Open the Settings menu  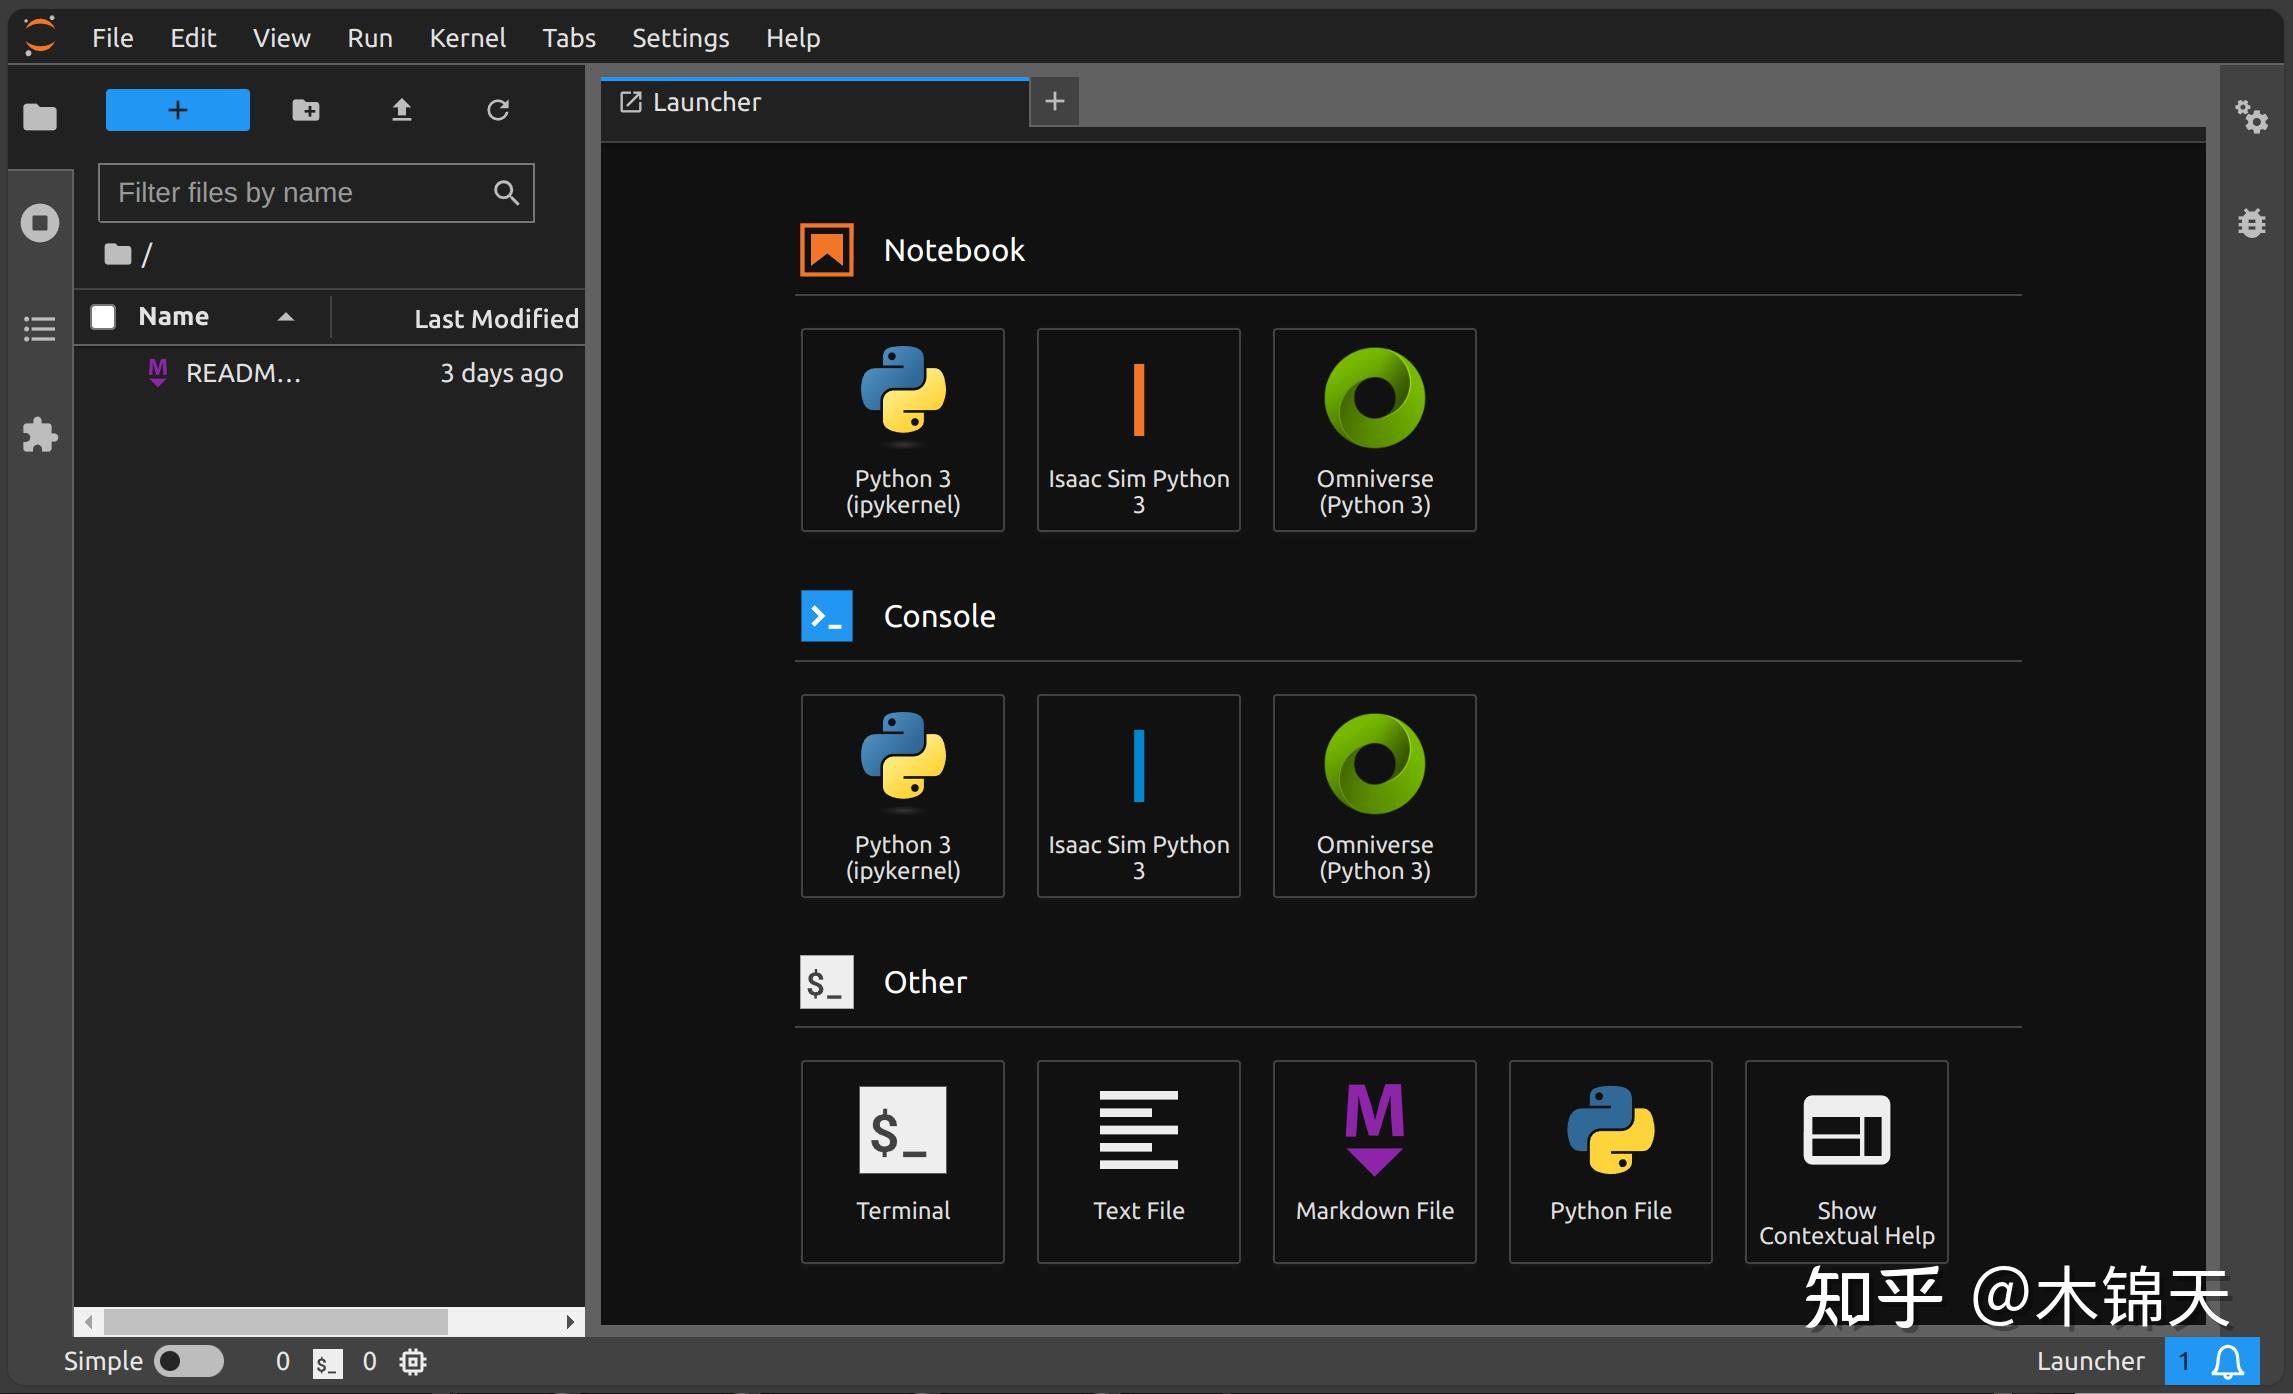pos(680,38)
